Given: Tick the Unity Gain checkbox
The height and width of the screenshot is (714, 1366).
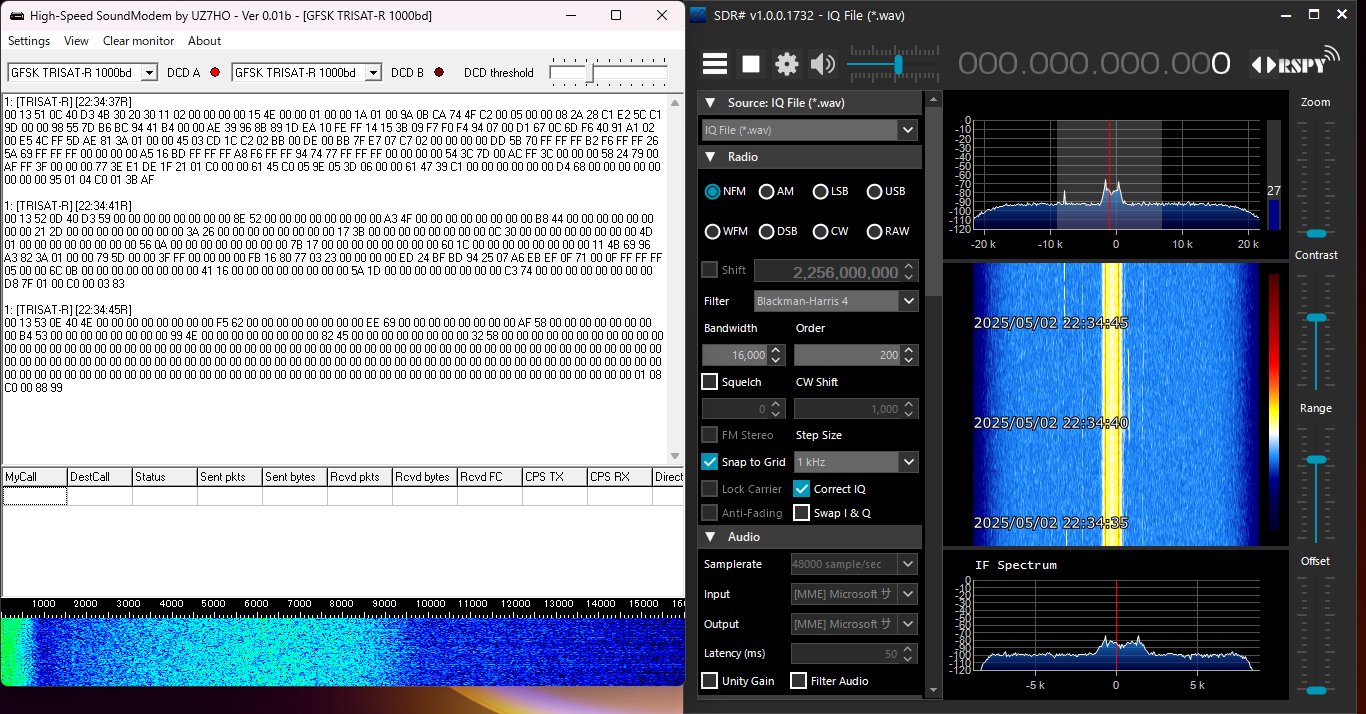Looking at the screenshot, I should 709,681.
